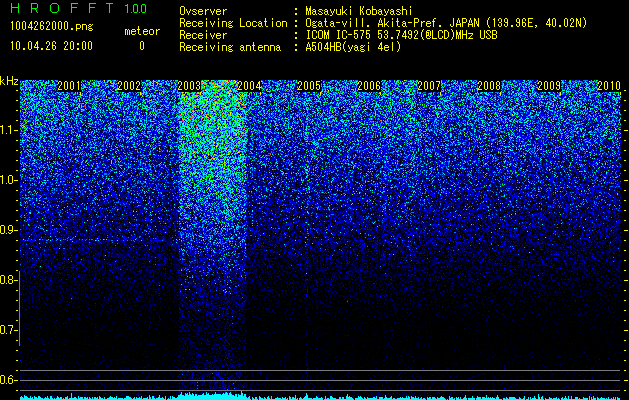
Task: Select the ICOM IC-575 53.7492 MHz USB text
Action: [401, 35]
